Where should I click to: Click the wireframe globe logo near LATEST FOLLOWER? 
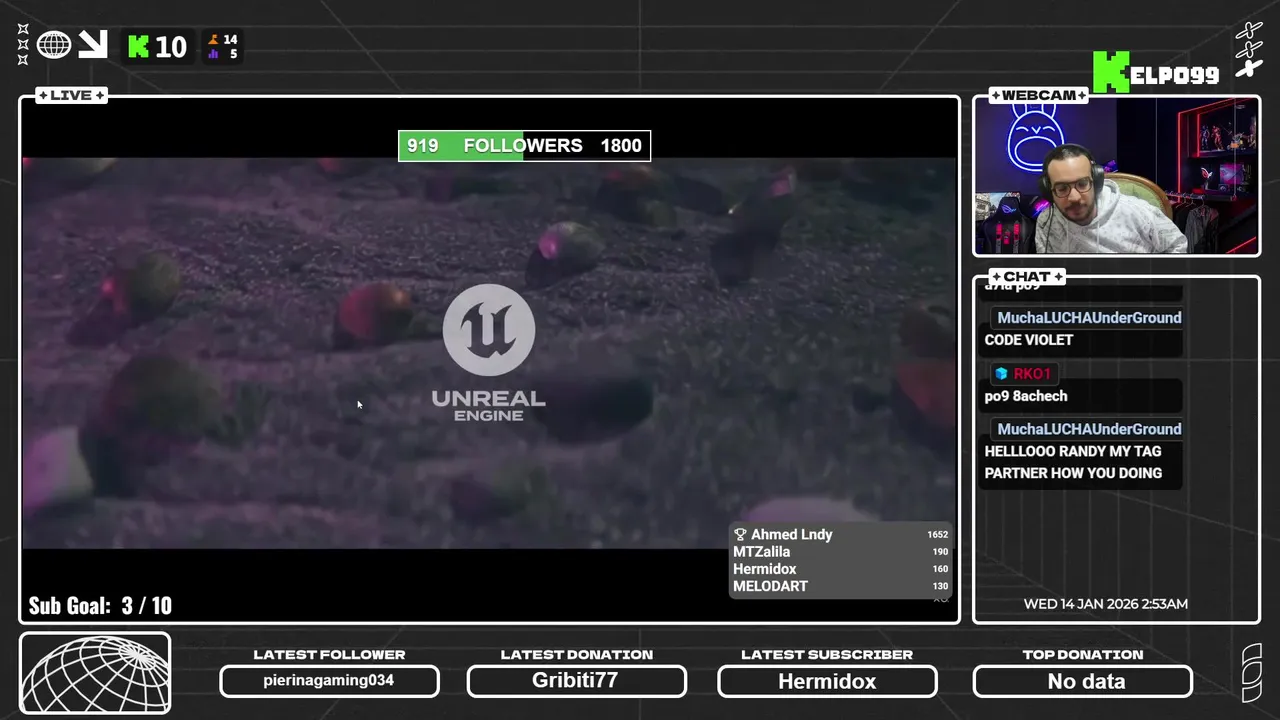95,673
